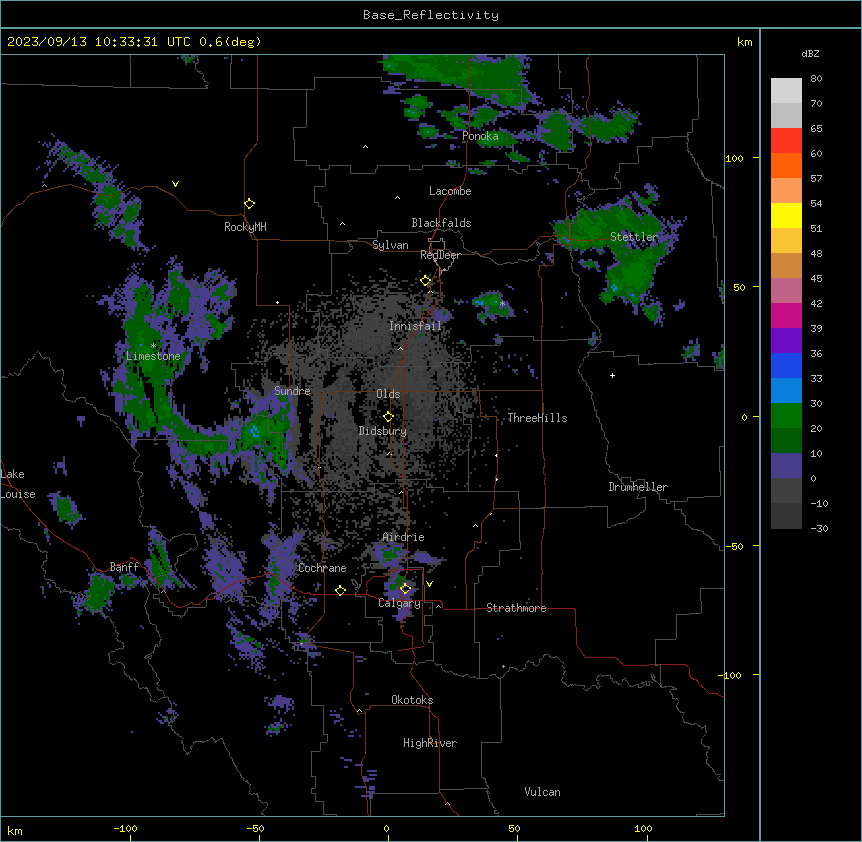
Task: Click the magenta 39-42 dBZ legend swatch
Action: (786, 316)
